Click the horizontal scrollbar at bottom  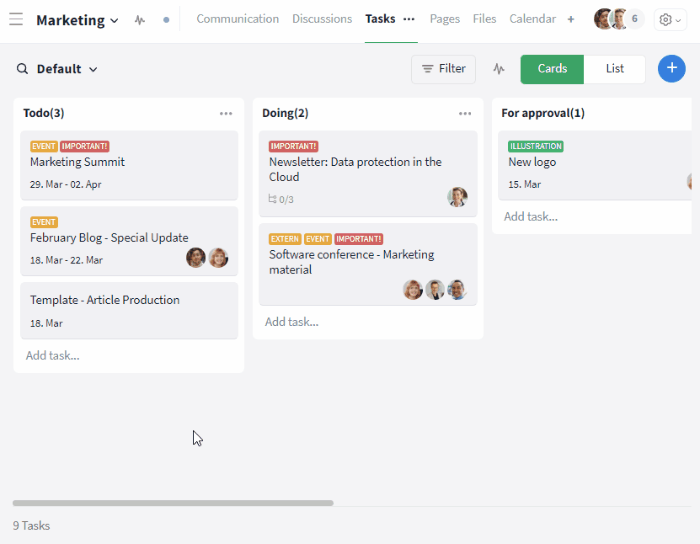173,503
